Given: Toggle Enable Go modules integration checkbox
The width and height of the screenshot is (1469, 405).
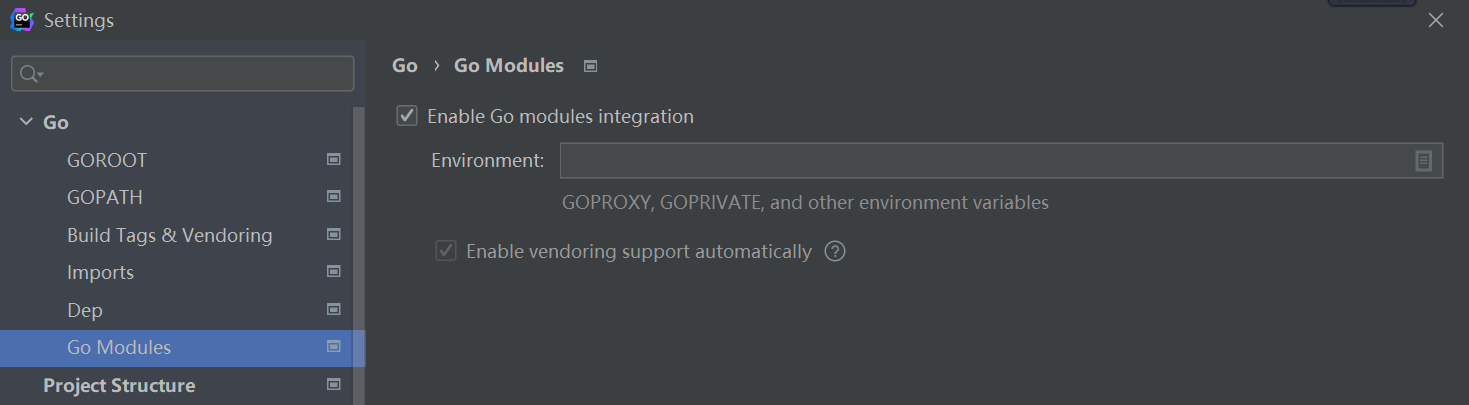Looking at the screenshot, I should point(407,116).
